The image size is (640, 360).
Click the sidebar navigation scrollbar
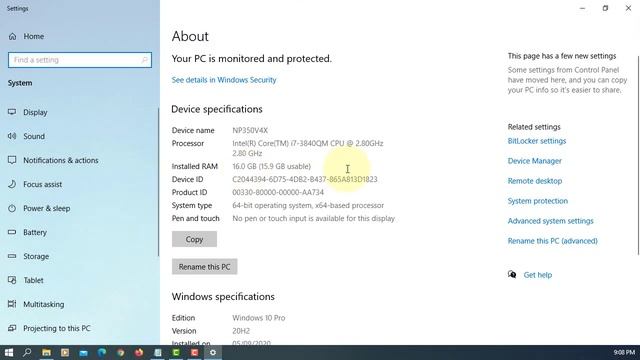point(158,182)
